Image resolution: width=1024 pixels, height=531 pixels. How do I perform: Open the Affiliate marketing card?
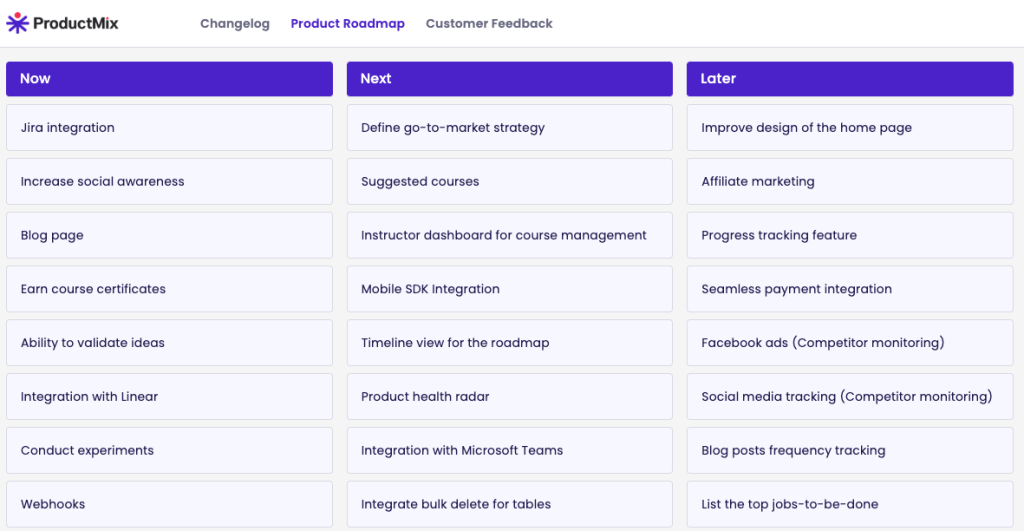point(849,182)
